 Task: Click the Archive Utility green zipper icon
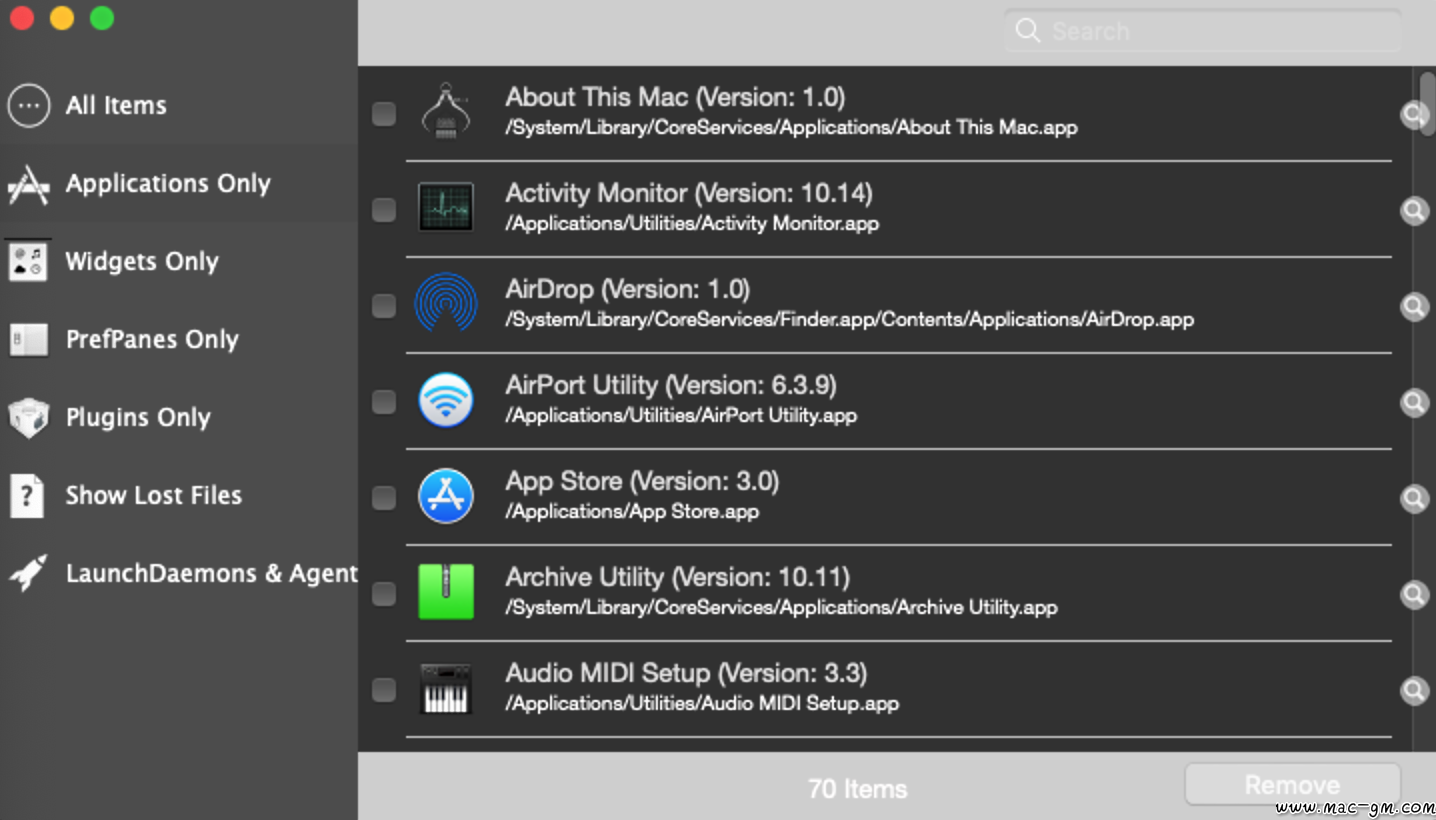pos(445,591)
